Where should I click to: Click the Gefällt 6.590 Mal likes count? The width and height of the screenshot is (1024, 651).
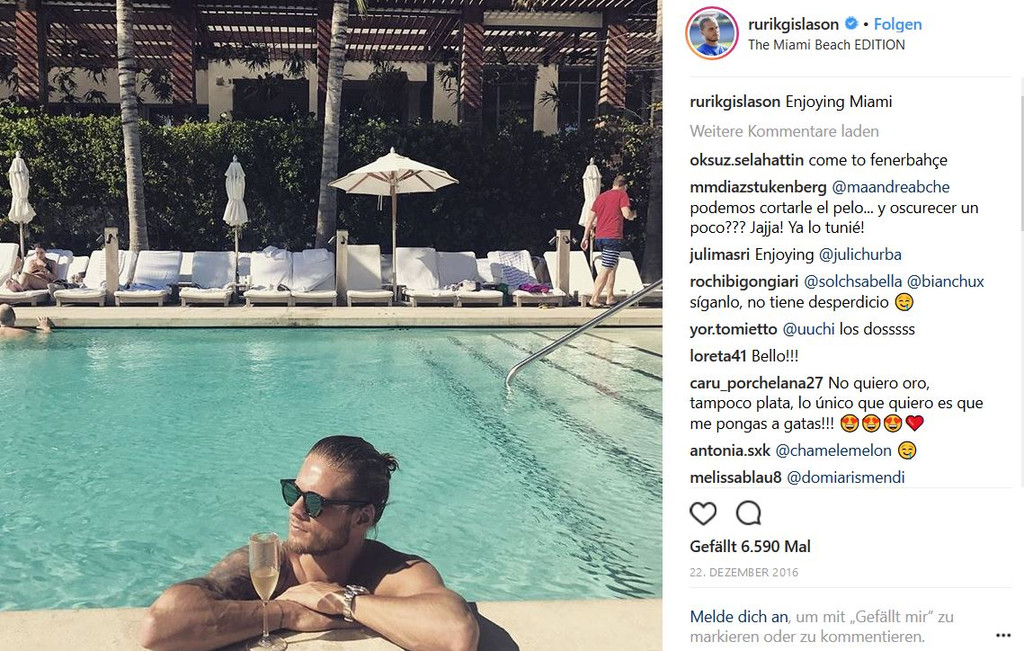pyautogui.click(x=750, y=547)
